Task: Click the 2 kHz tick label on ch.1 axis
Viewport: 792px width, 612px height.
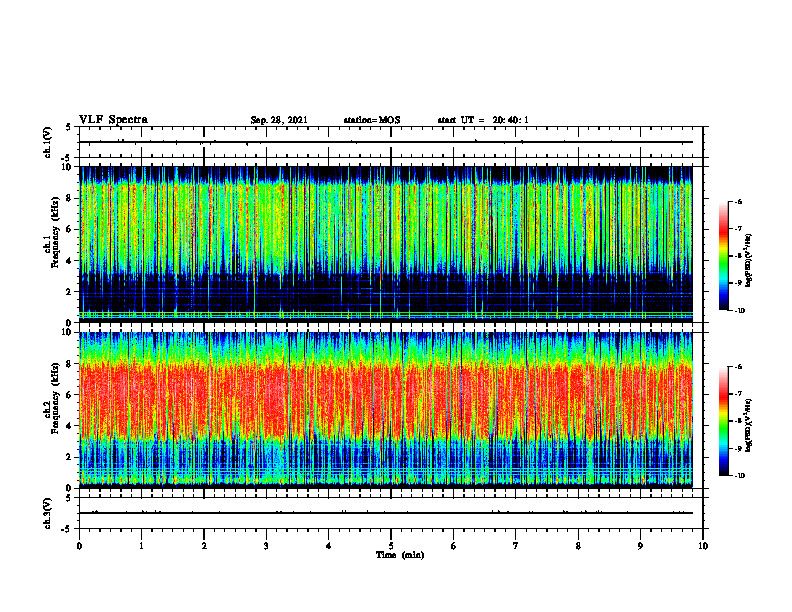Action: [70, 292]
